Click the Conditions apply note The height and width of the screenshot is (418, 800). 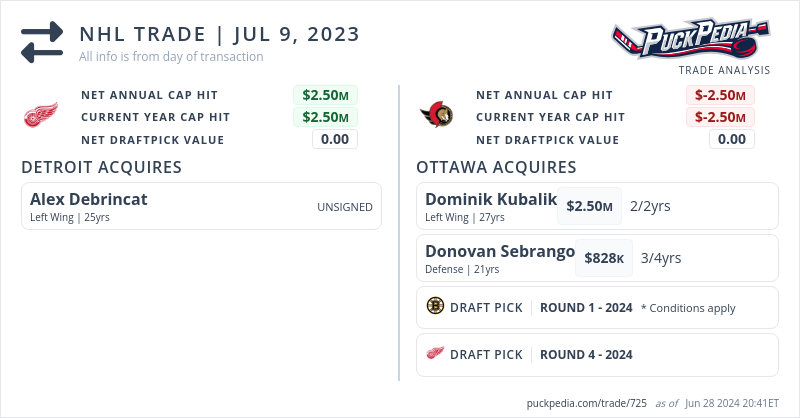point(688,307)
